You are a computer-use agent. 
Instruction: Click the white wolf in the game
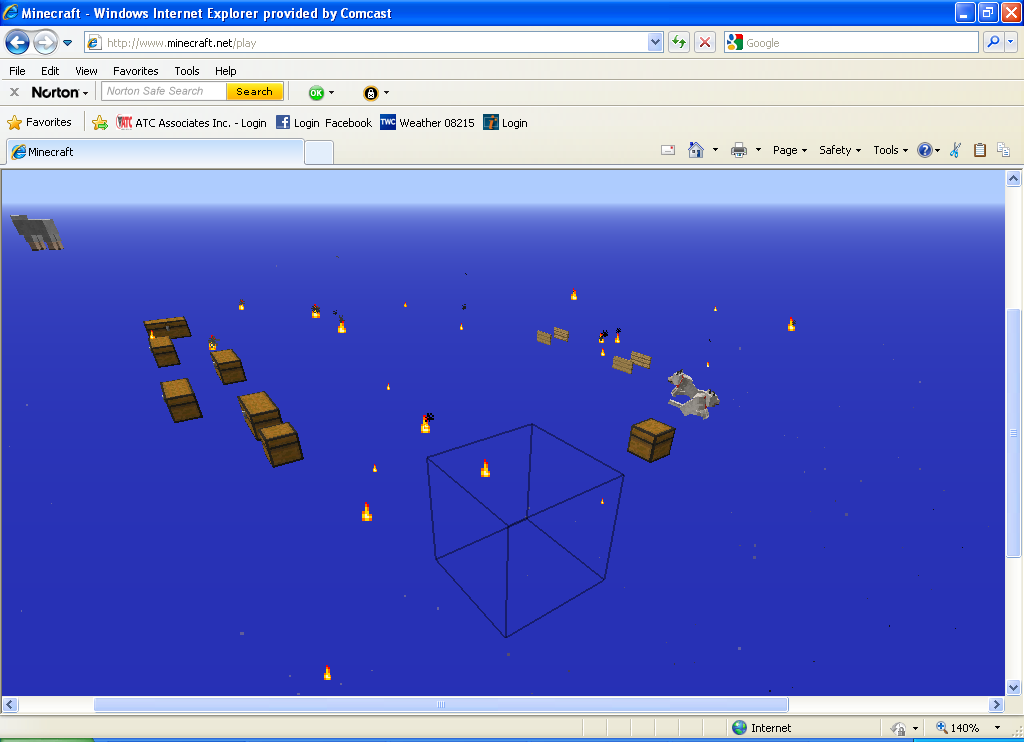(693, 394)
